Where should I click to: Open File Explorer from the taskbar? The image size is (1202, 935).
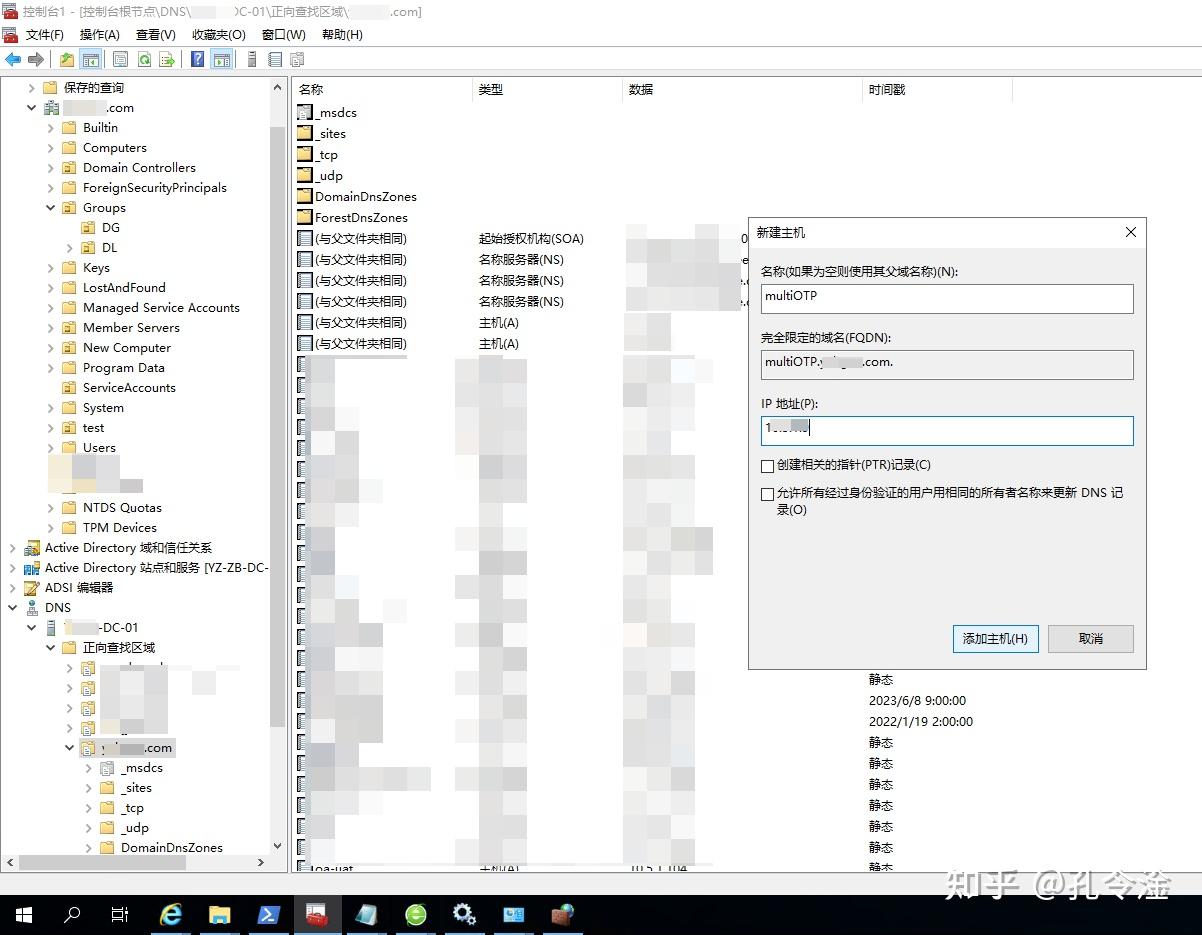pos(220,914)
